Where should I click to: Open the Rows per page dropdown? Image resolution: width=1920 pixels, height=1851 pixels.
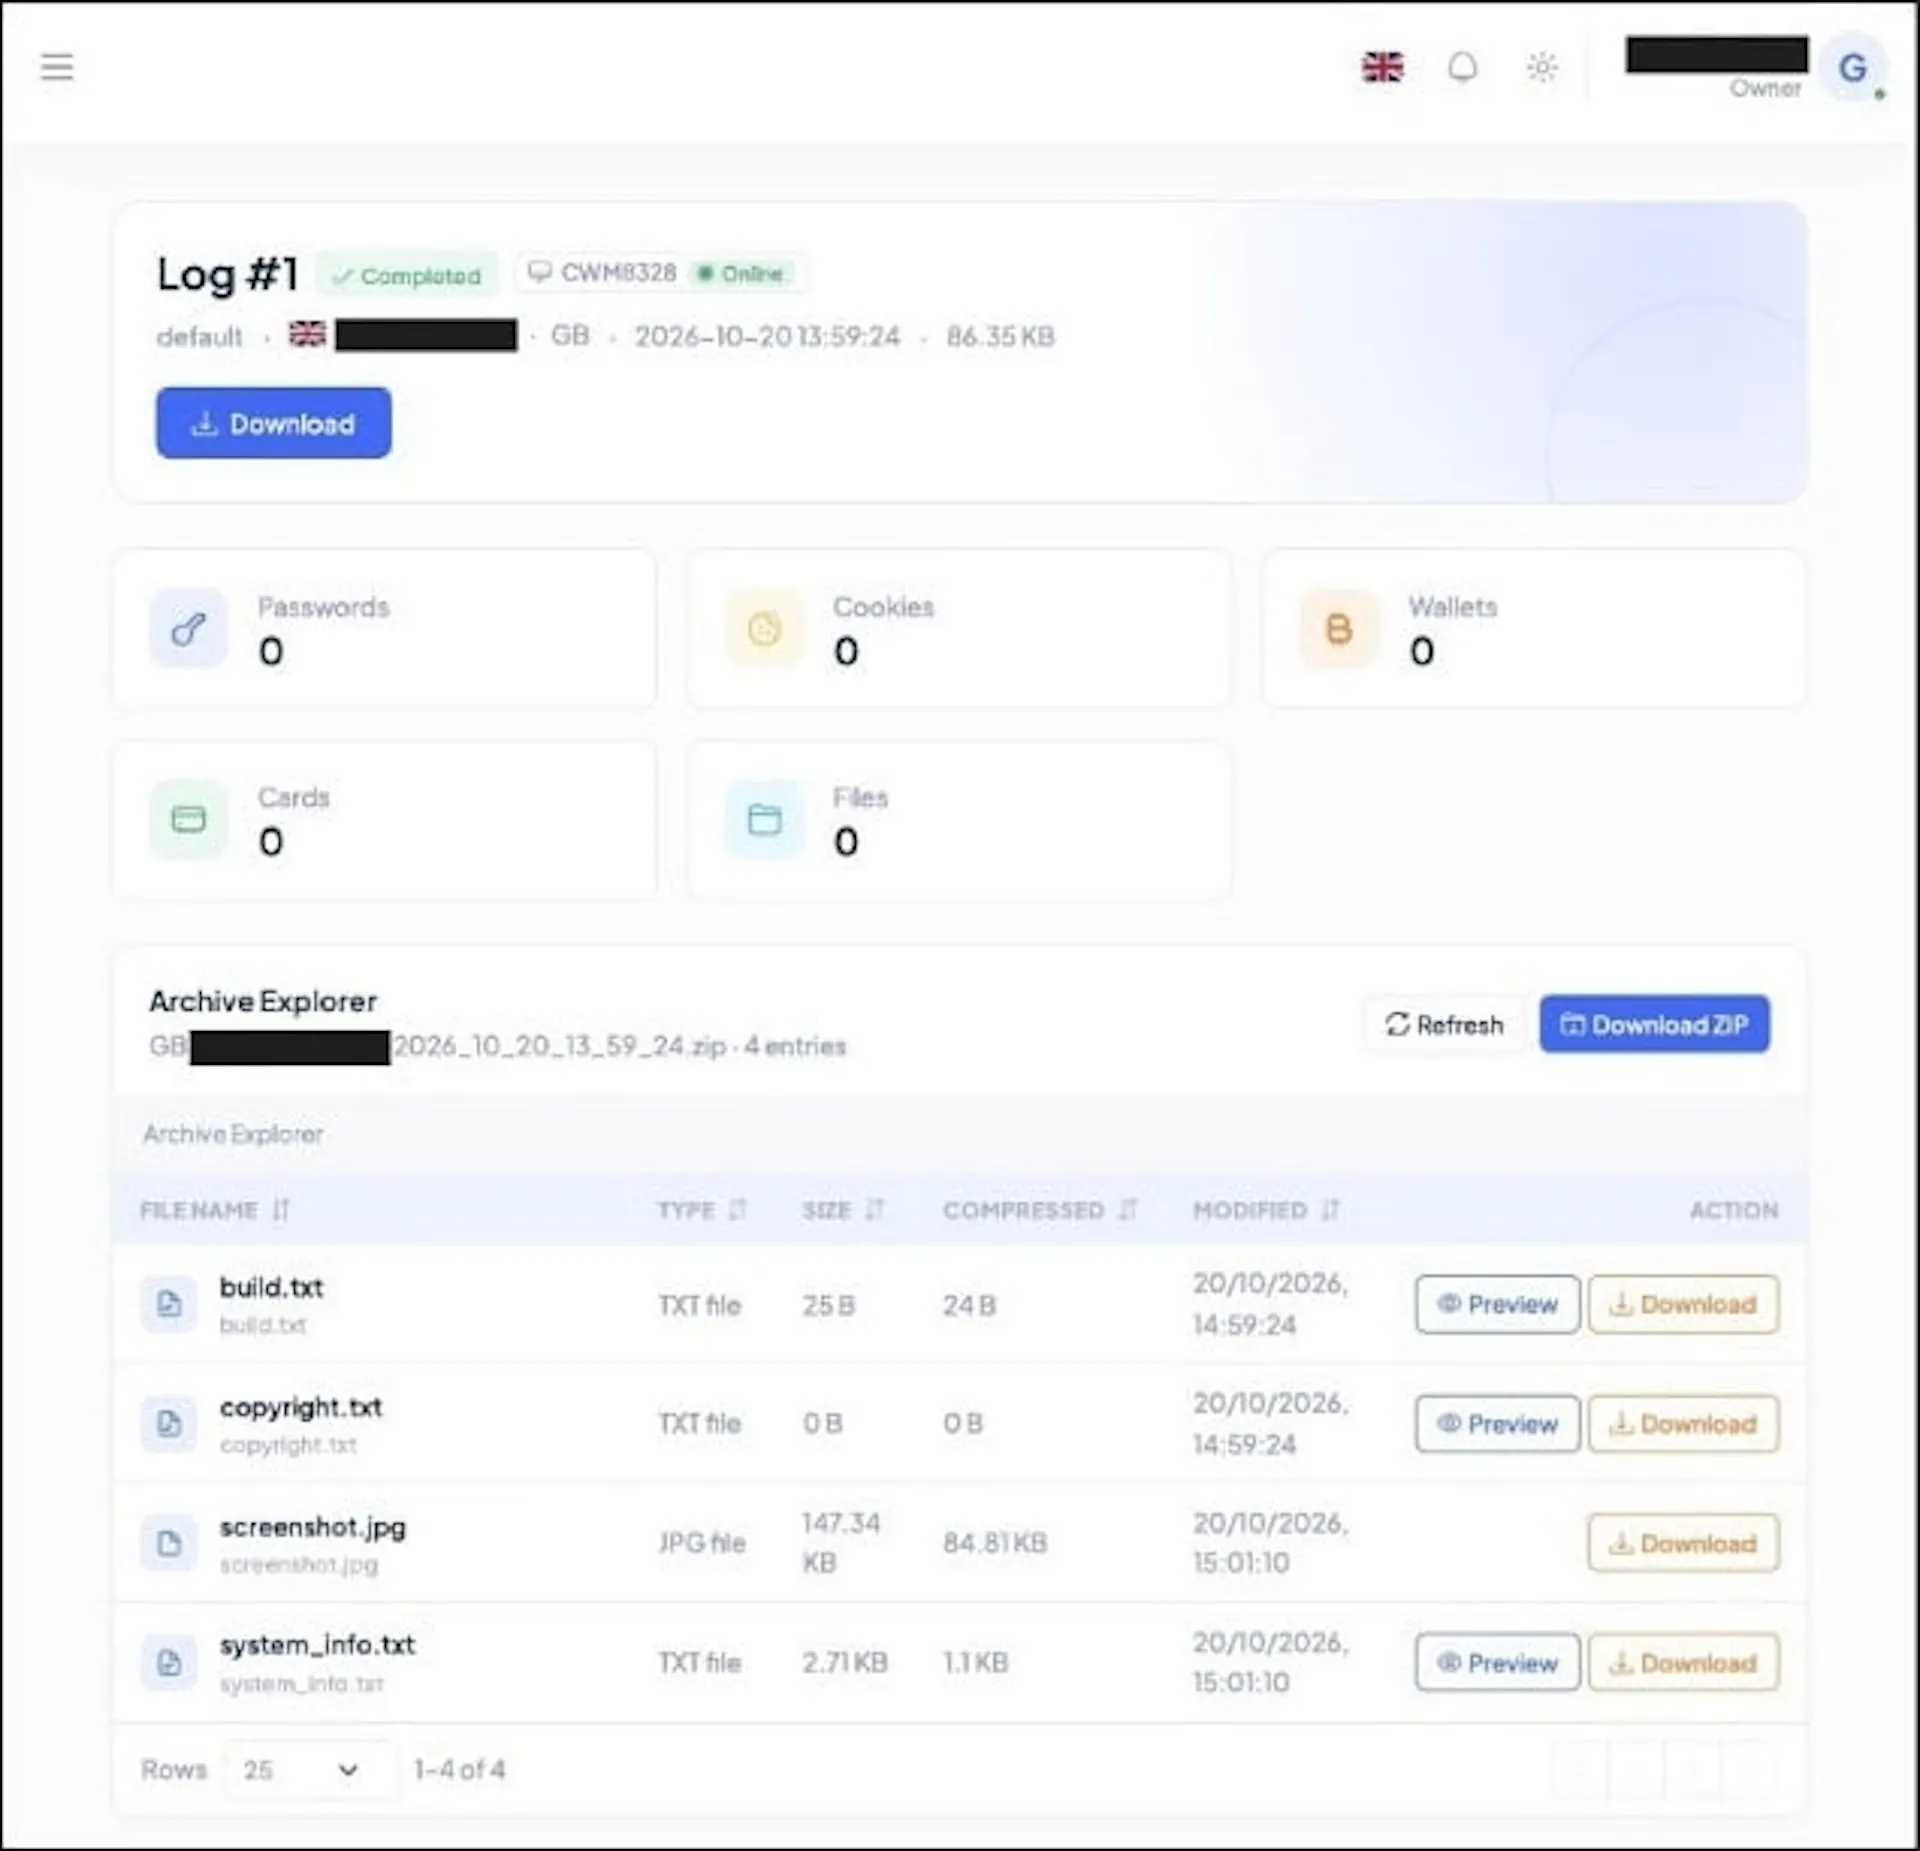point(310,1769)
